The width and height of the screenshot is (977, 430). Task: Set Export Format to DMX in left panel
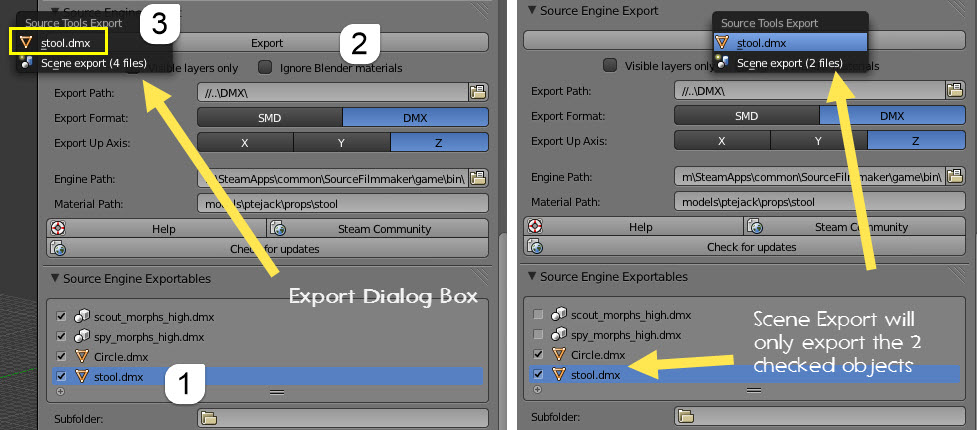click(415, 117)
